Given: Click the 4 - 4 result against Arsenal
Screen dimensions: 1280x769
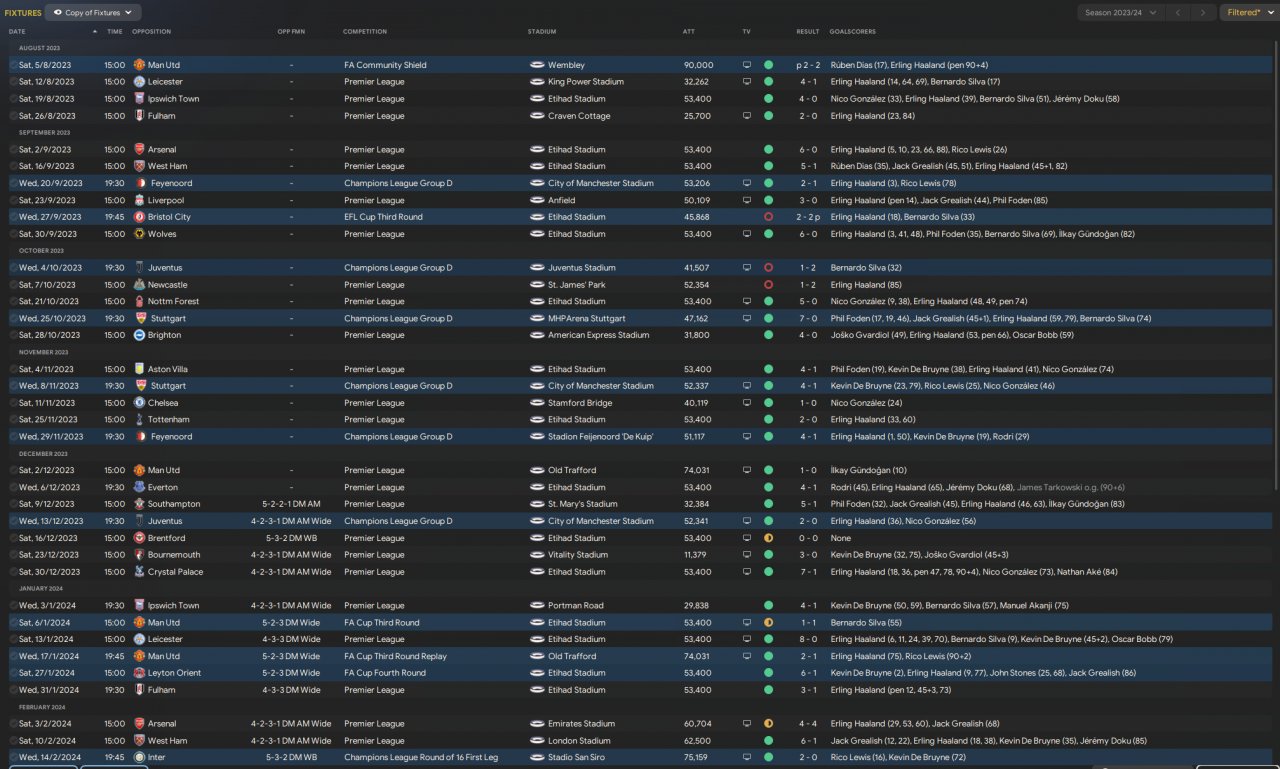Looking at the screenshot, I should coord(808,723).
